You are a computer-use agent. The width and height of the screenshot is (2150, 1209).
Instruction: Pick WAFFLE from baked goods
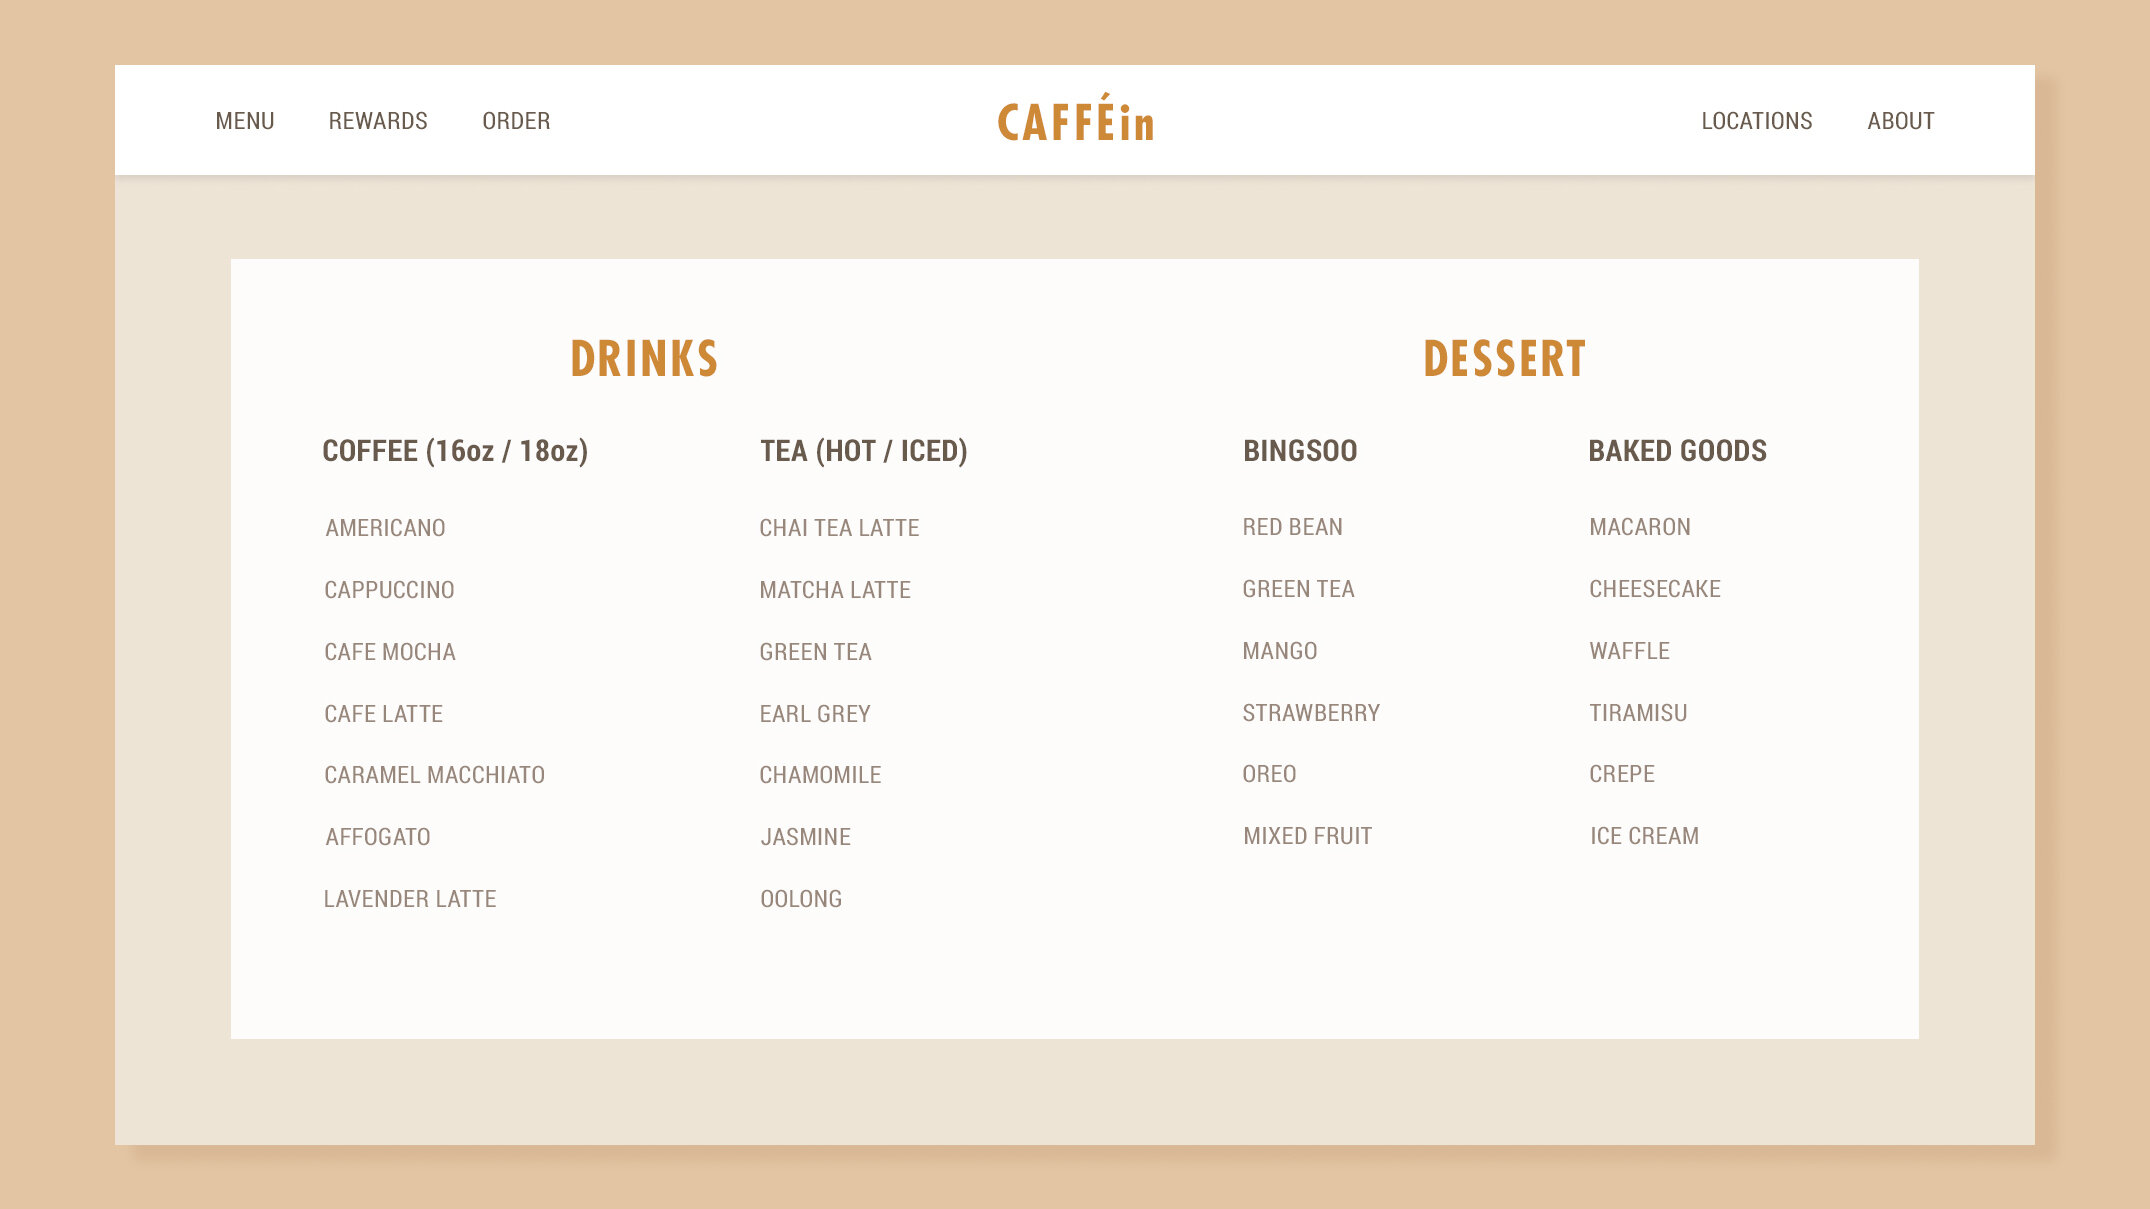pyautogui.click(x=1629, y=651)
